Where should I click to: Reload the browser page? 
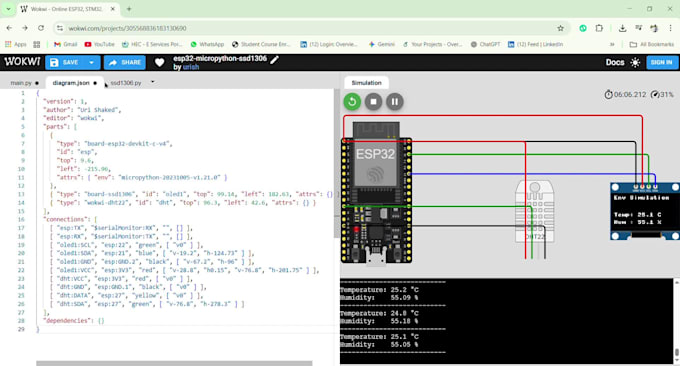pos(41,28)
